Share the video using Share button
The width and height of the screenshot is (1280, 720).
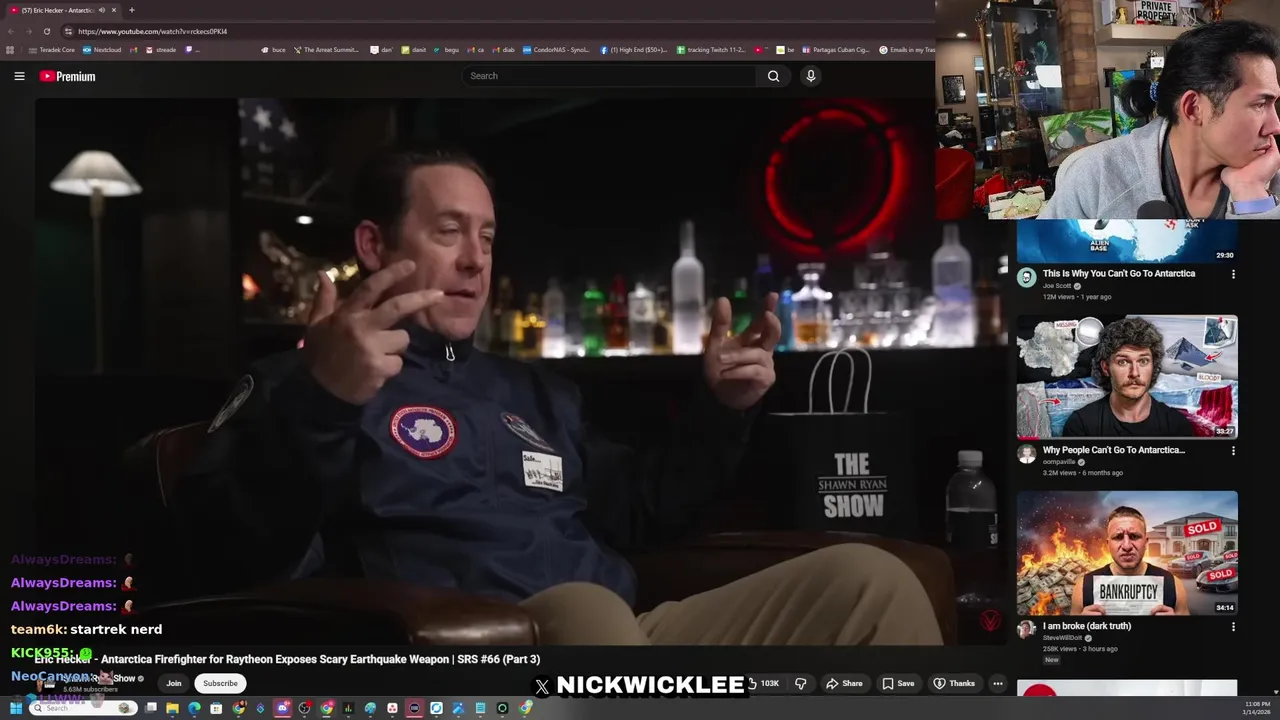844,683
